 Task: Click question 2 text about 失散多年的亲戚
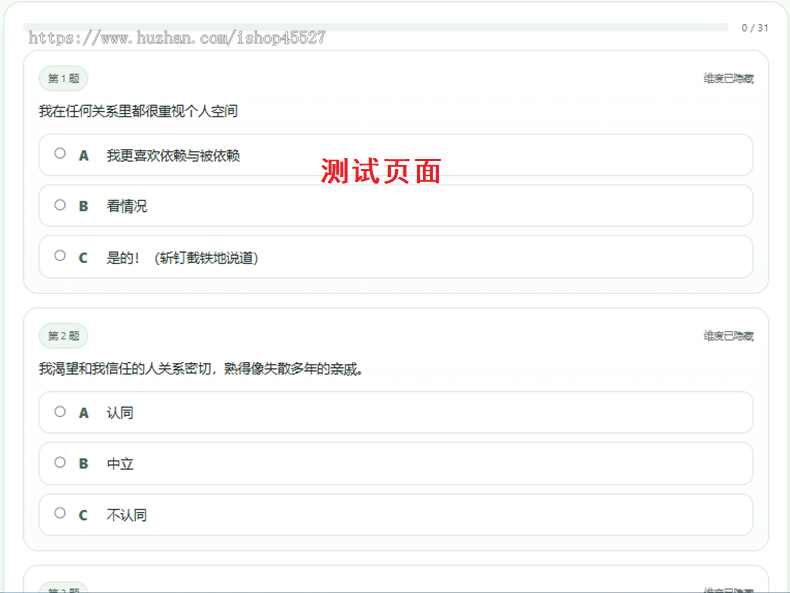coord(201,369)
